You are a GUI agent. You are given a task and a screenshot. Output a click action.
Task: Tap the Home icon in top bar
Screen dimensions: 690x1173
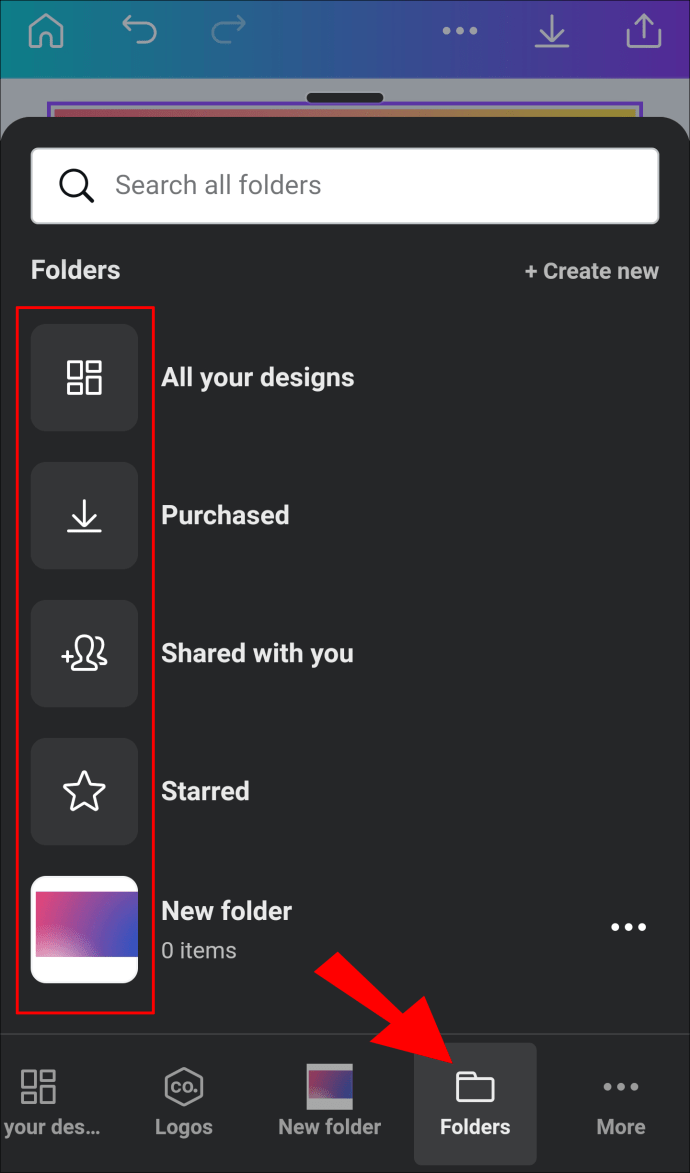pyautogui.click(x=46, y=31)
